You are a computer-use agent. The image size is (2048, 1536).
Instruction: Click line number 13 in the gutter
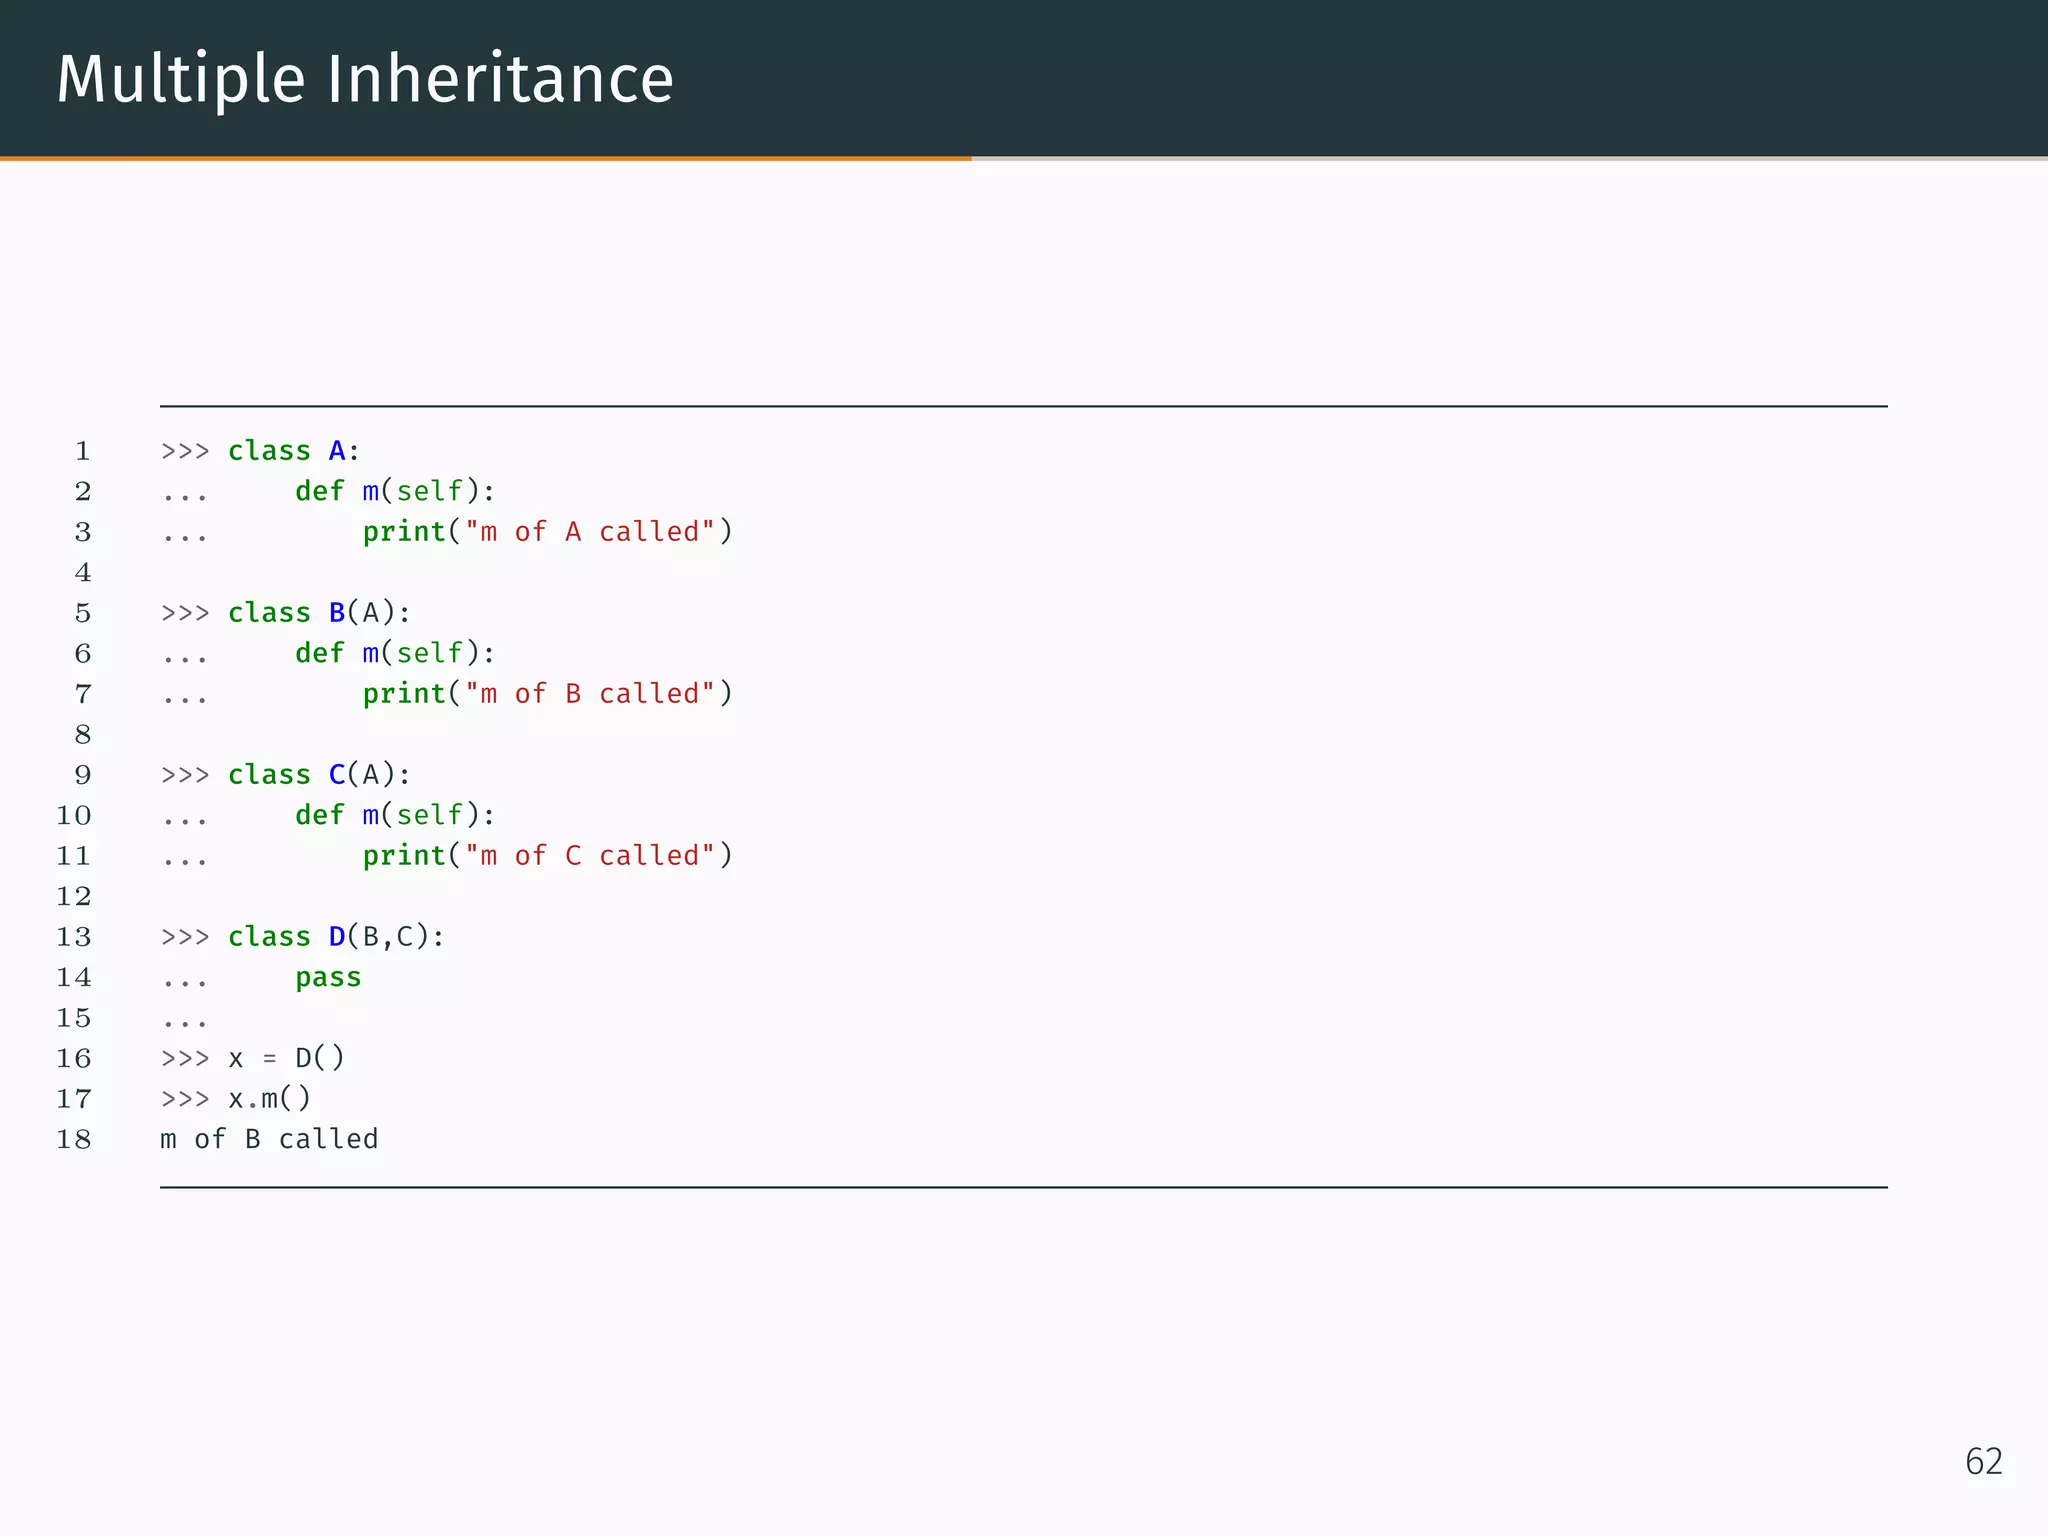(74, 938)
